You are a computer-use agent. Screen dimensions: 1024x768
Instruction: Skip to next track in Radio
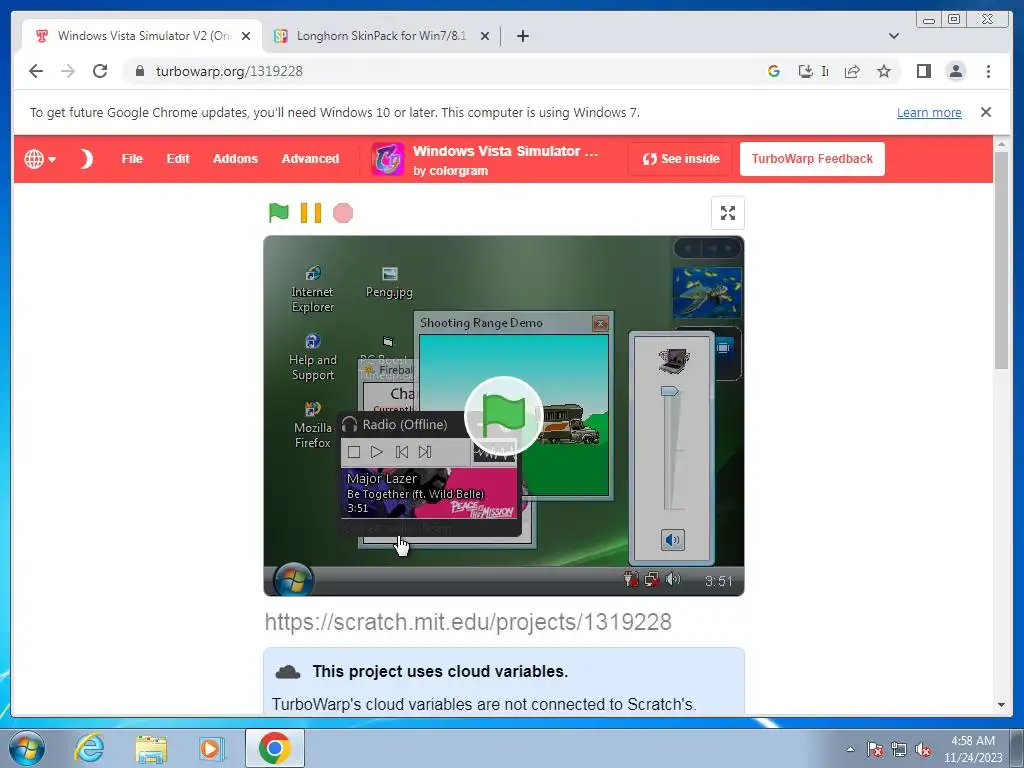click(x=425, y=452)
